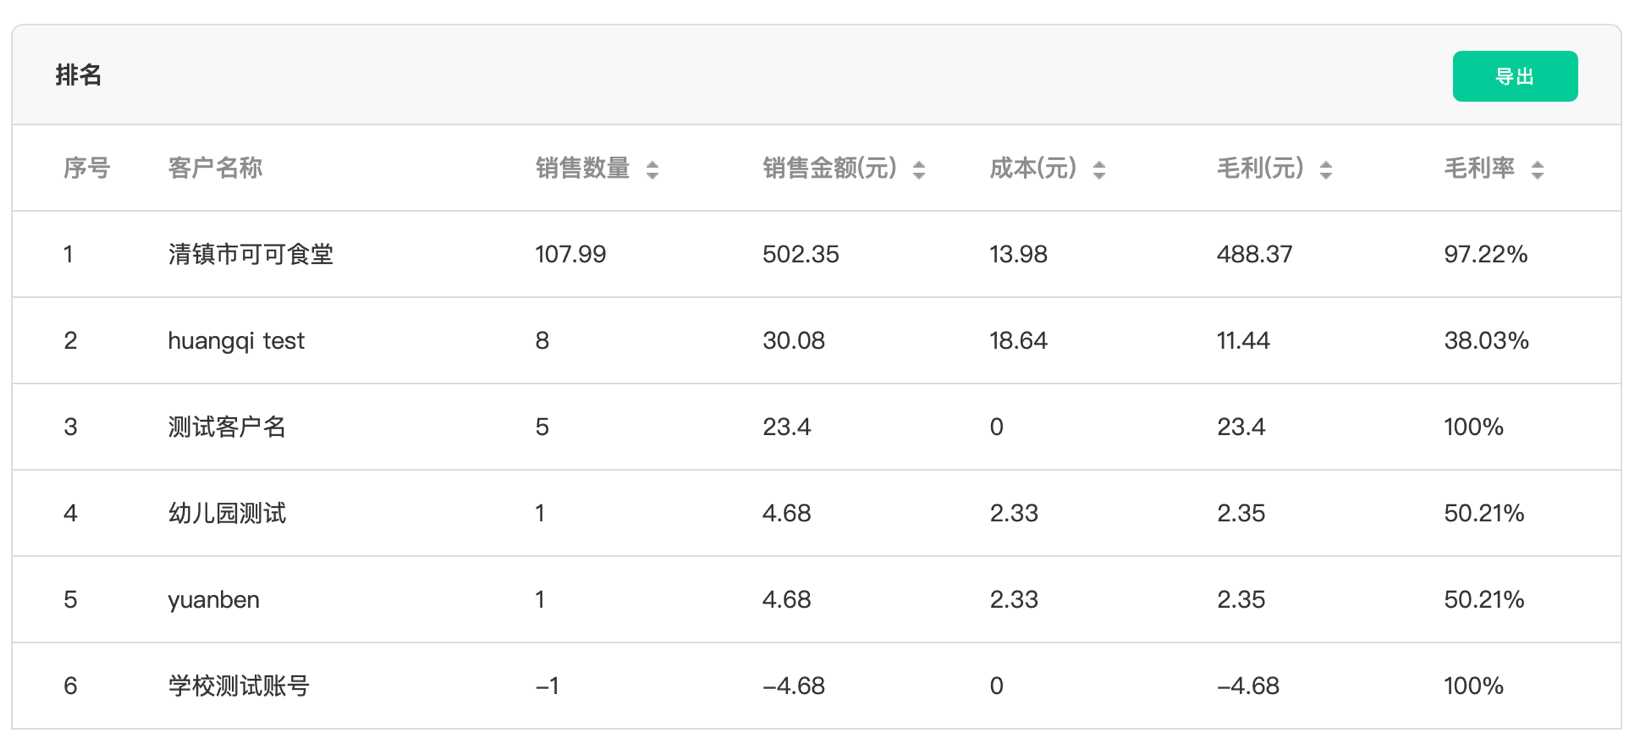The width and height of the screenshot is (1635, 750).
Task: Click customer 幼儿园测试 in row 4
Action: click(227, 513)
